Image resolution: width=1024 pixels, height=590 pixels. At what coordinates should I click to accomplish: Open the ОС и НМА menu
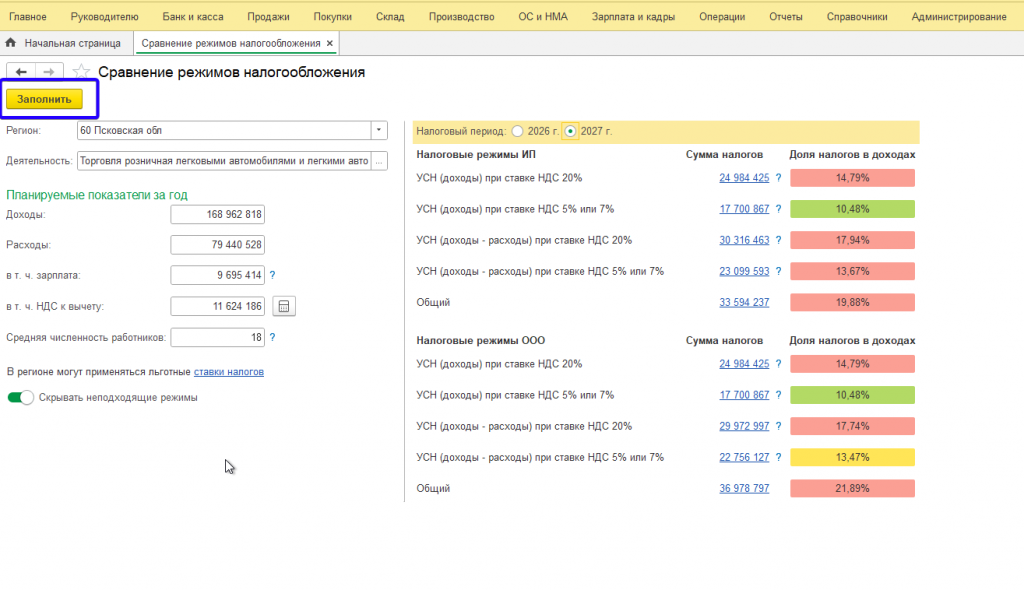click(x=543, y=16)
